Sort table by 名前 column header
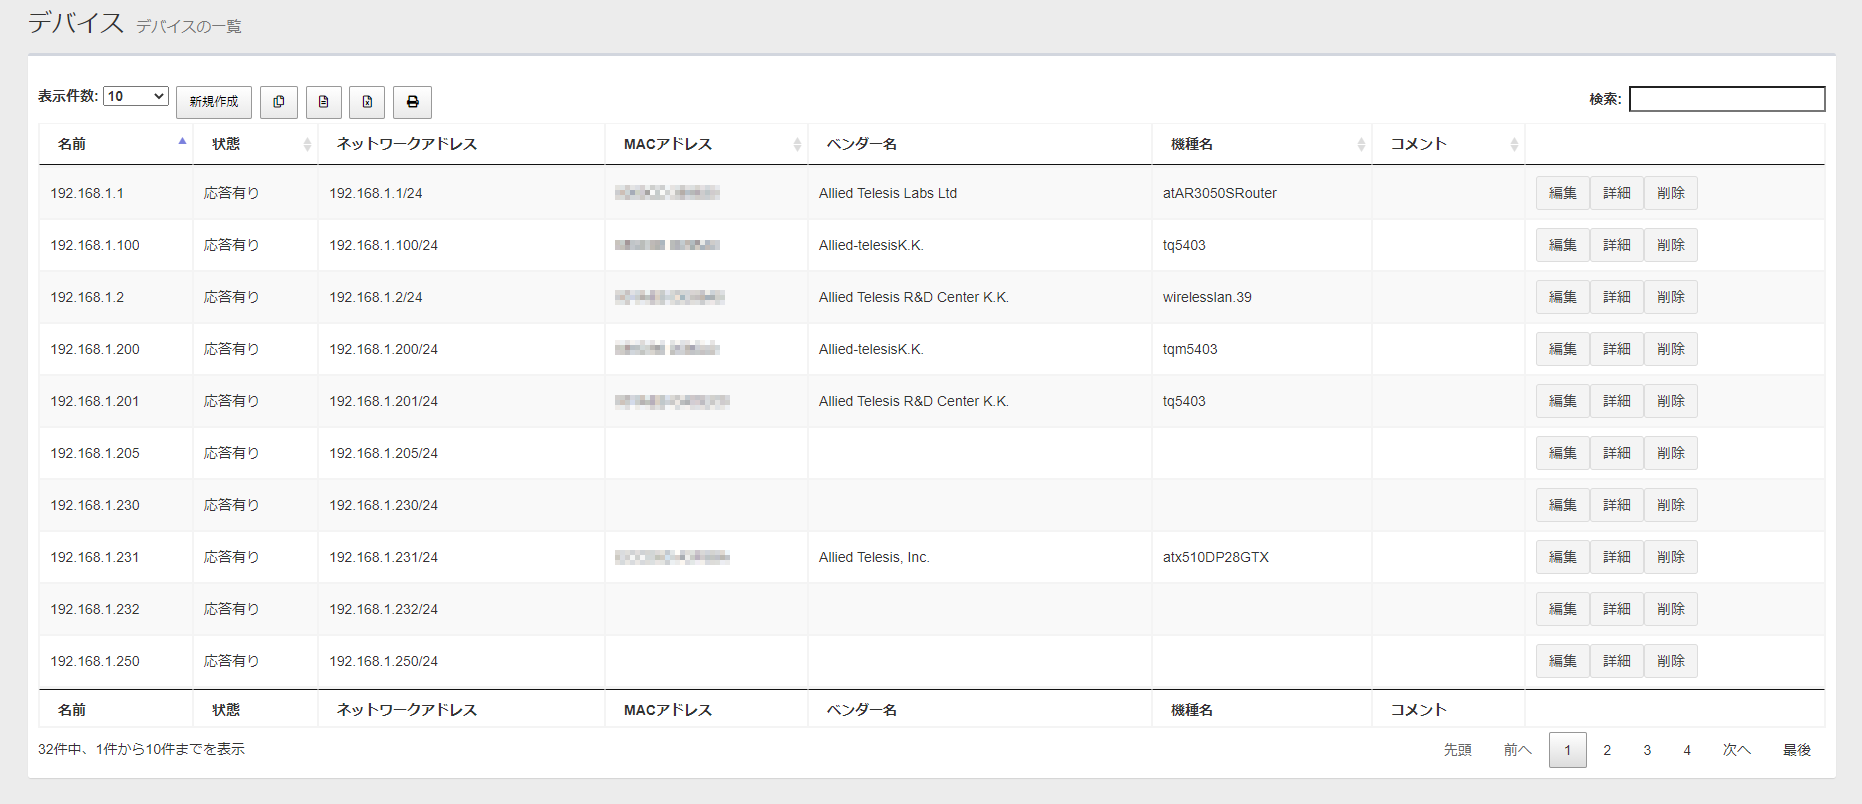The image size is (1862, 804). click(116, 144)
